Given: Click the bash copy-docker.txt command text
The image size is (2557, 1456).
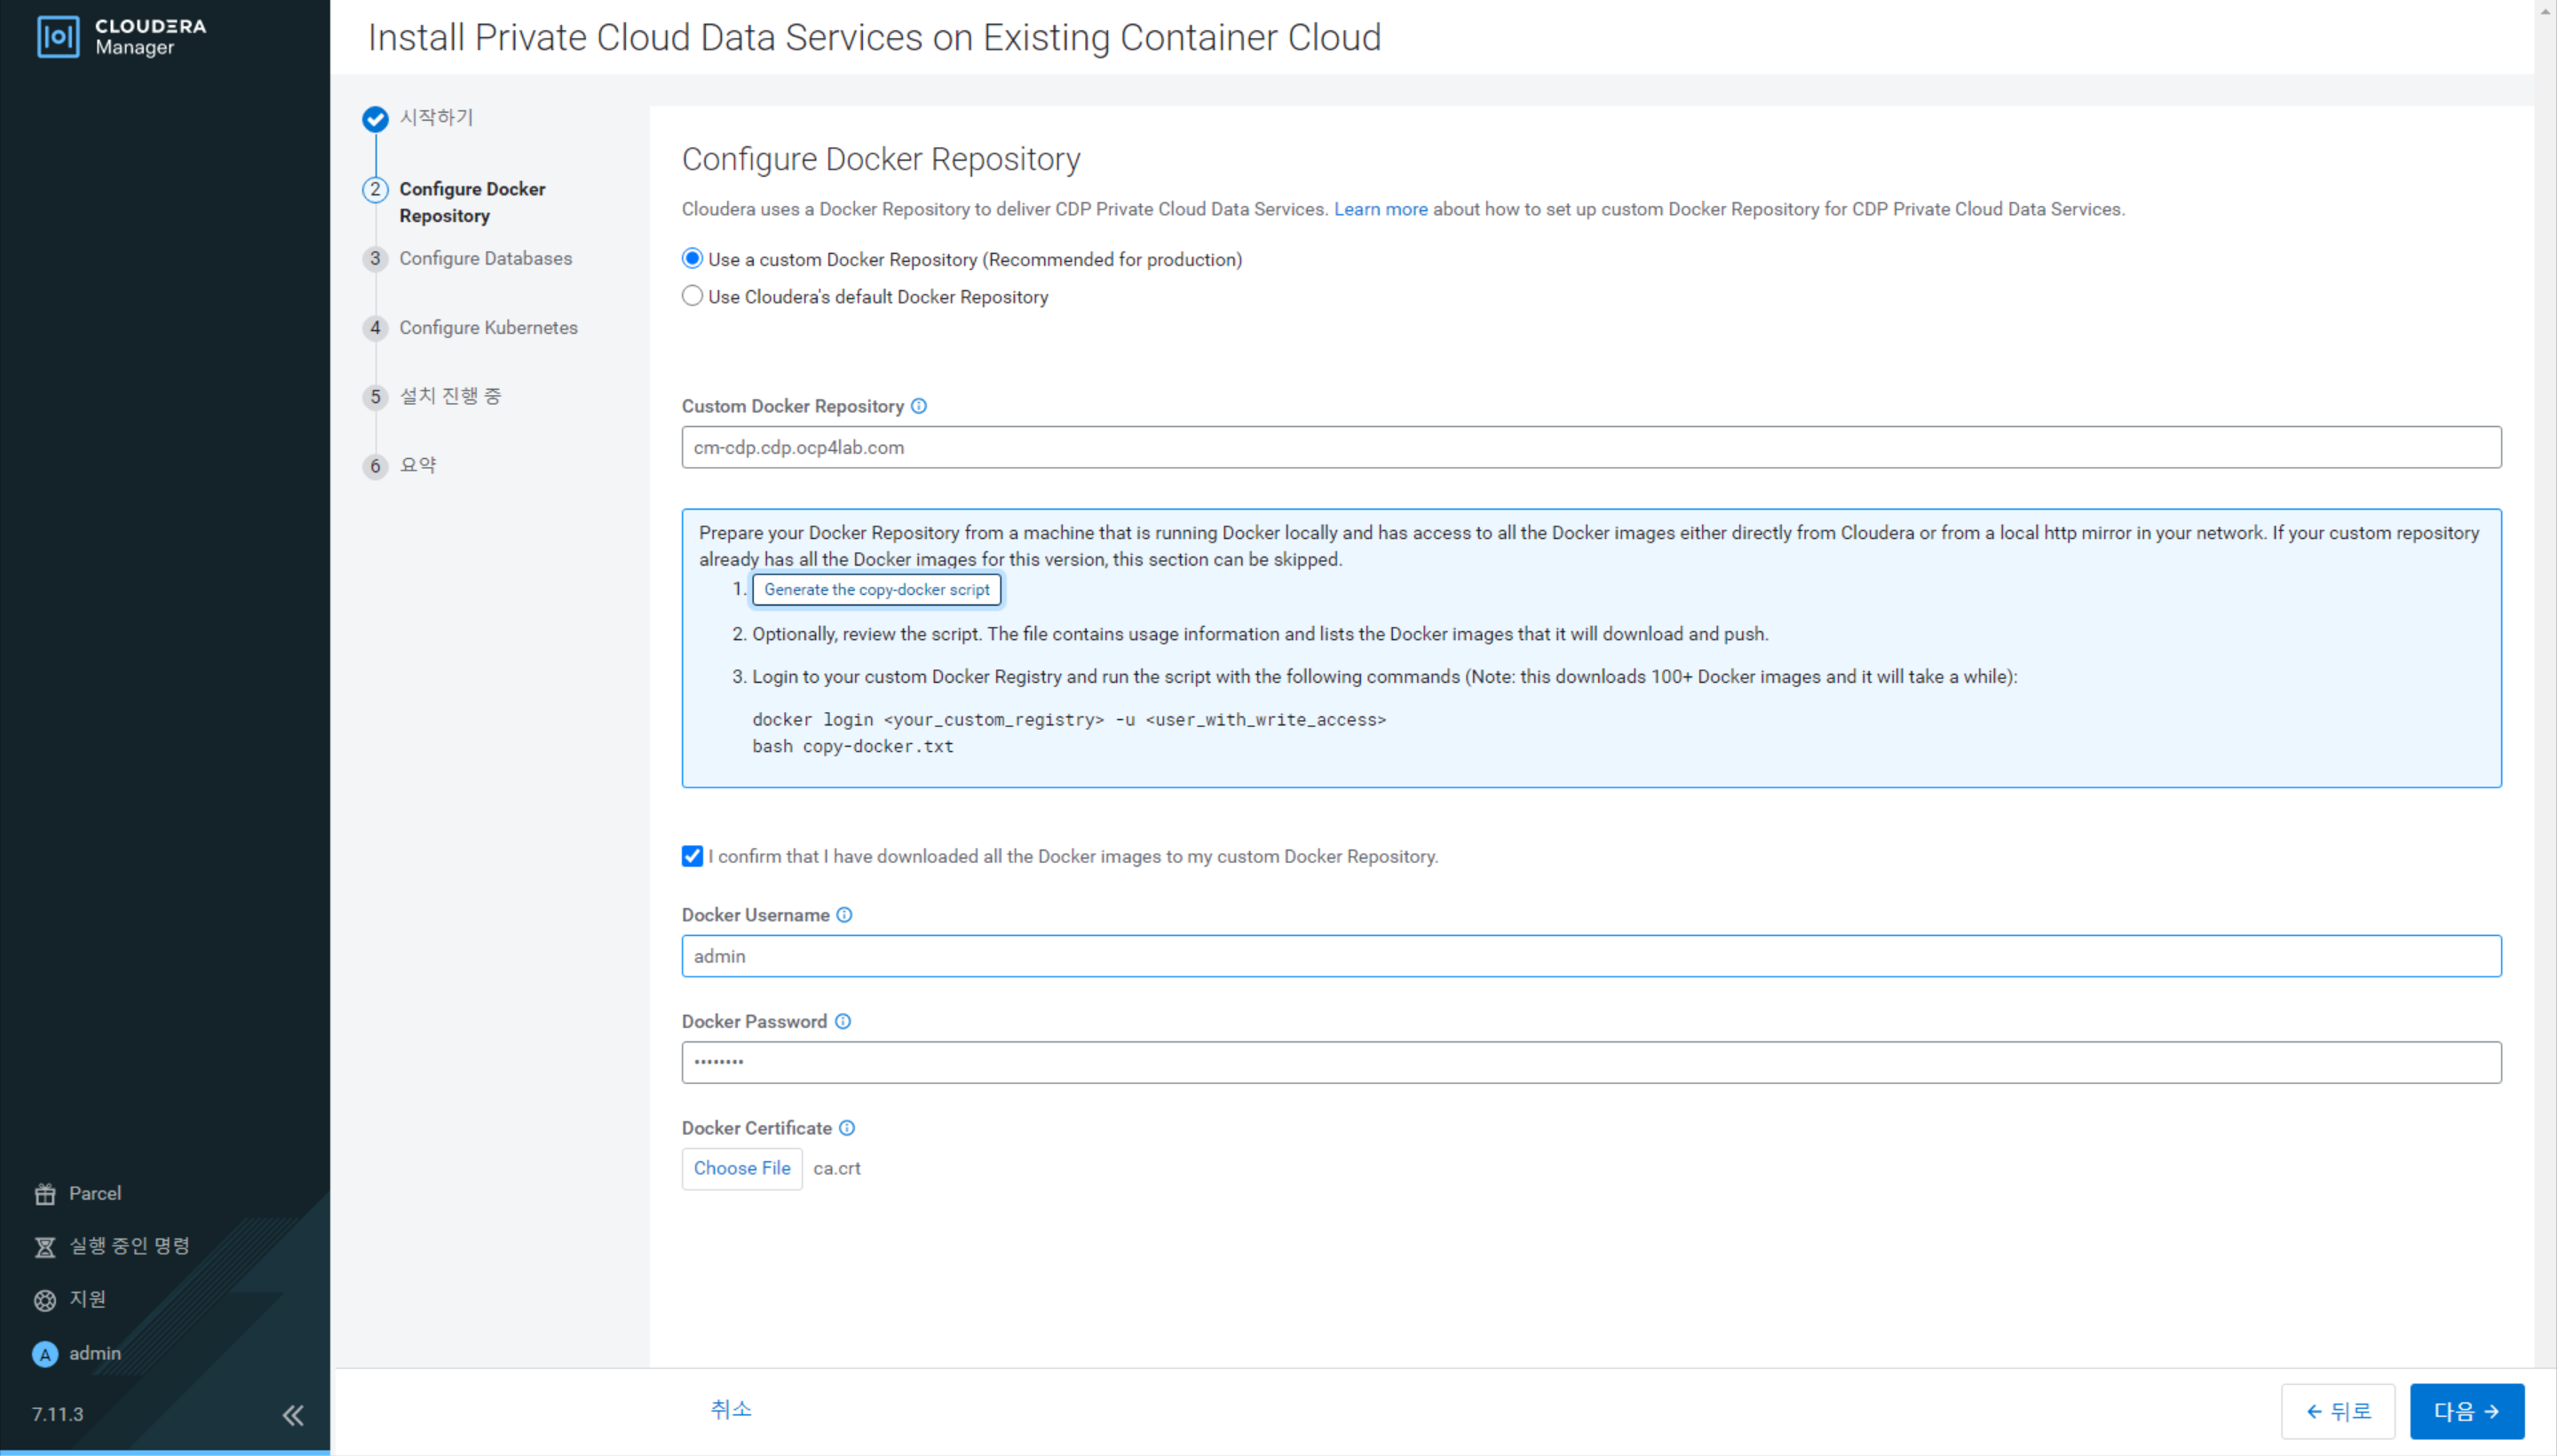Looking at the screenshot, I should click(853, 746).
